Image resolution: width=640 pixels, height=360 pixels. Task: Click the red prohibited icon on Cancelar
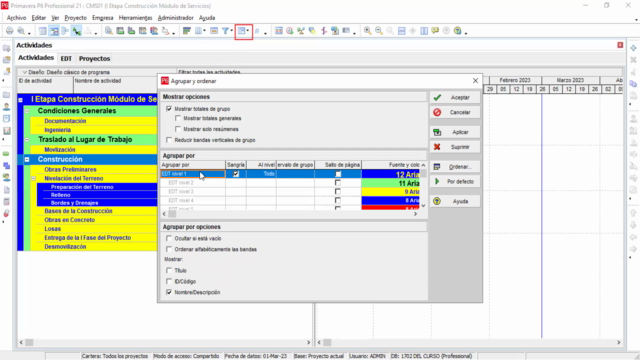coord(437,112)
